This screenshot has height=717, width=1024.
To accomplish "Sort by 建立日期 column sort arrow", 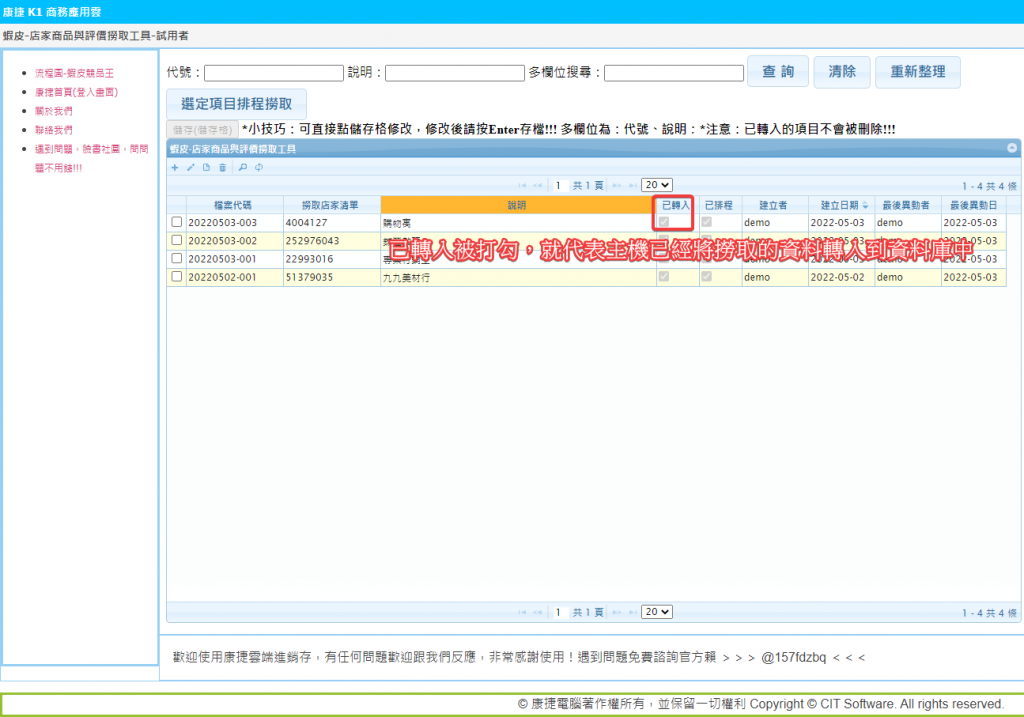I will (865, 205).
